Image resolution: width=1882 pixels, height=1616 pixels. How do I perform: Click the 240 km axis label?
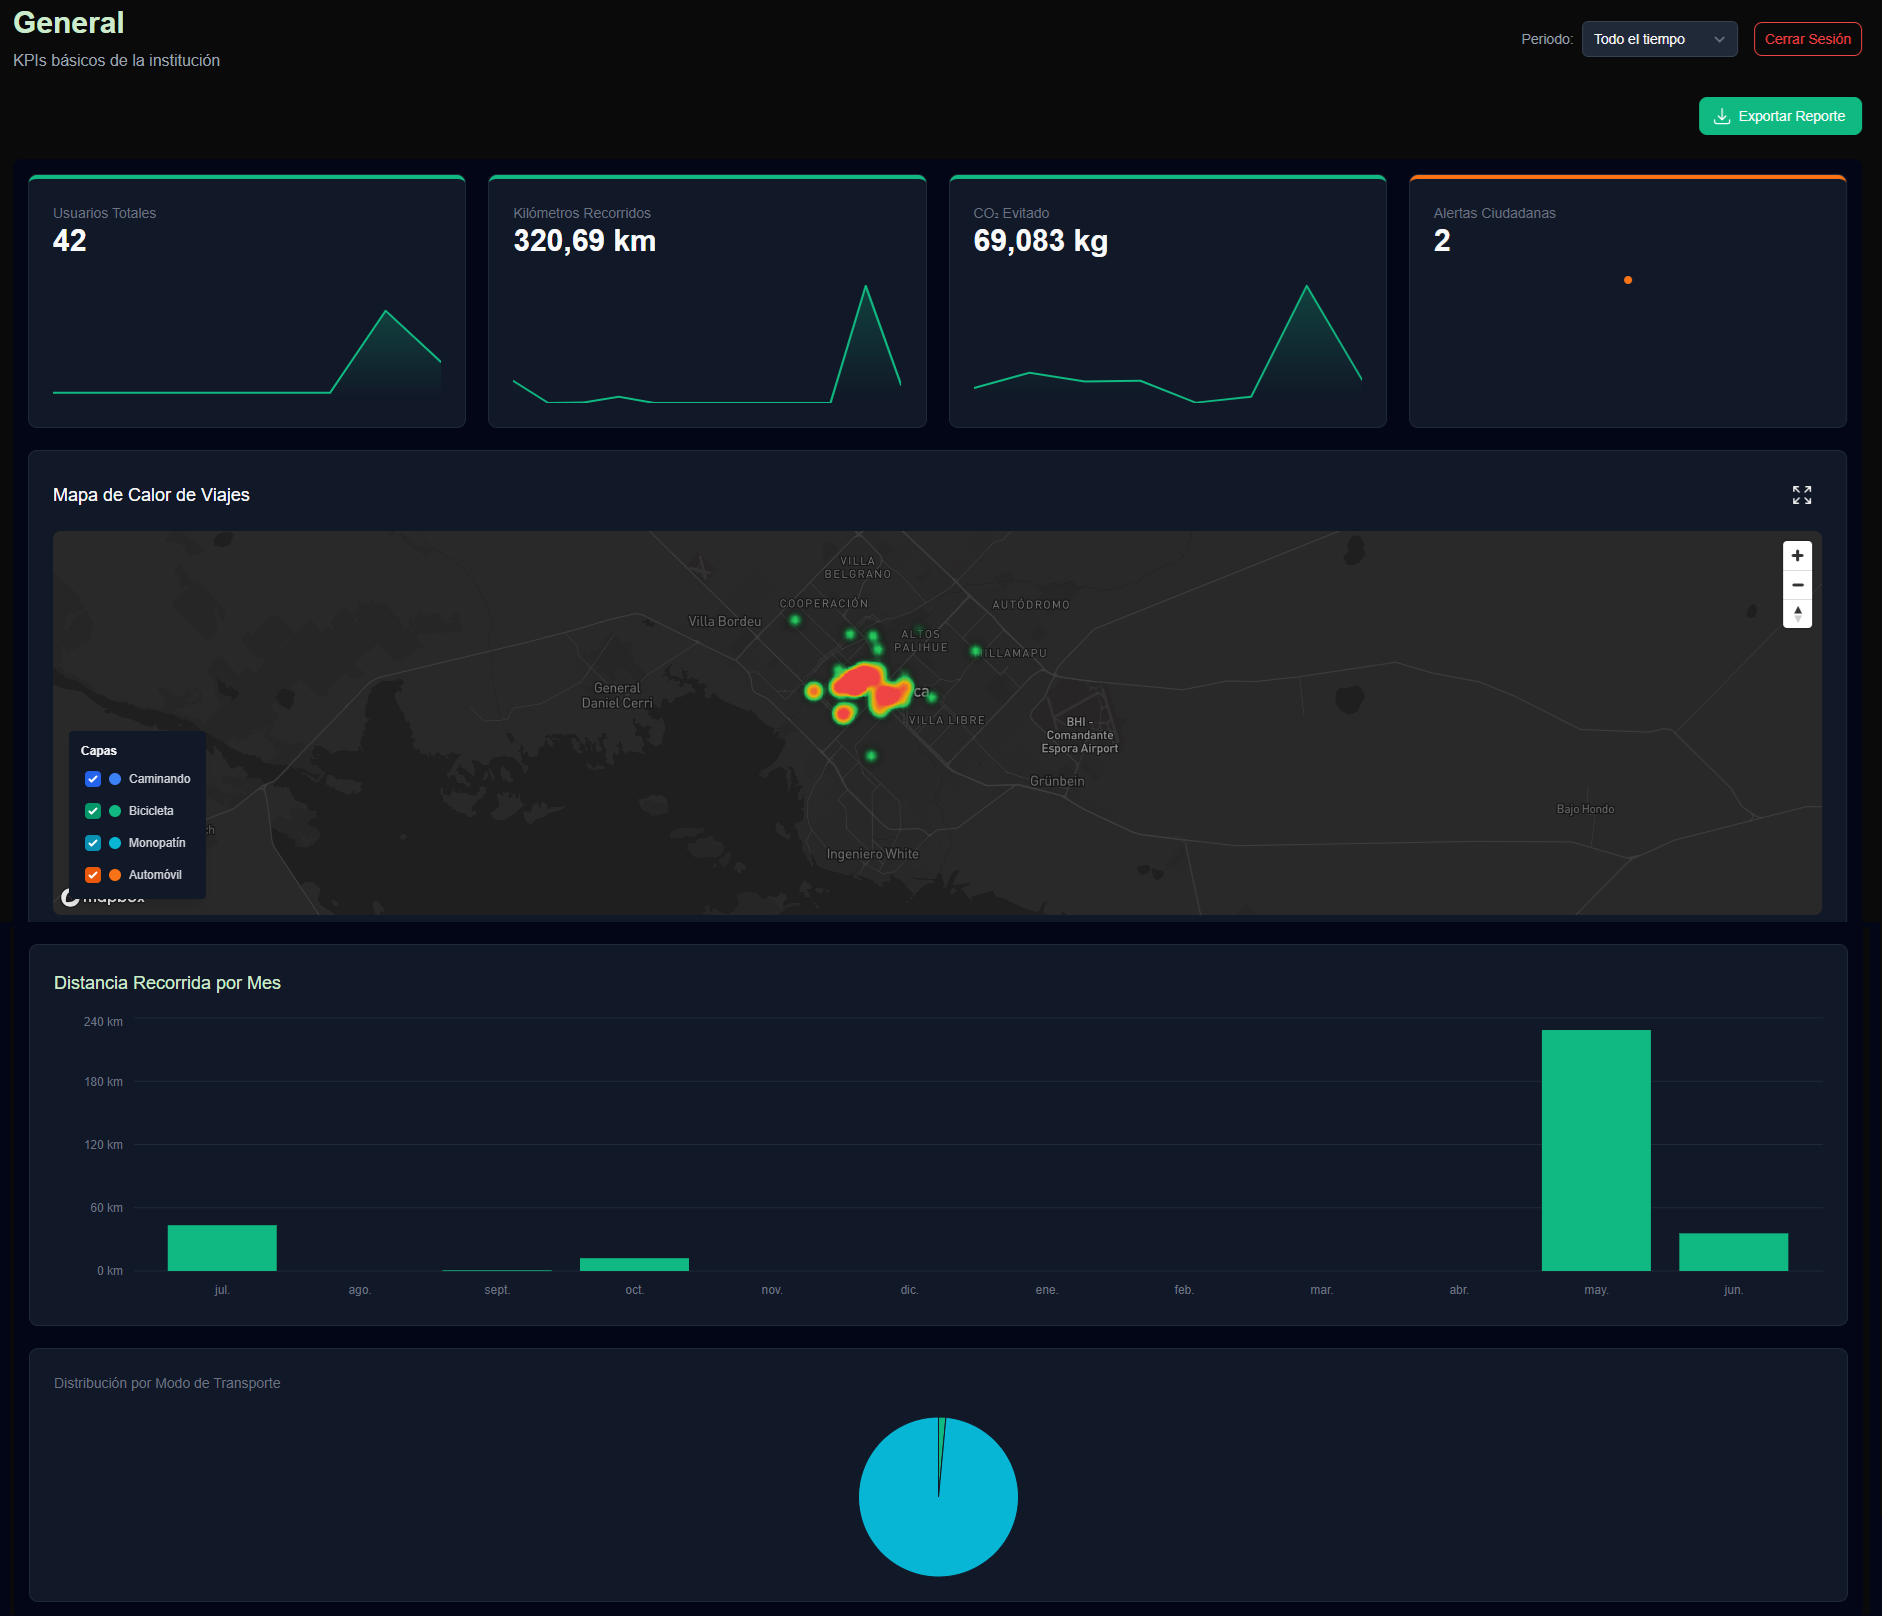click(x=103, y=1021)
